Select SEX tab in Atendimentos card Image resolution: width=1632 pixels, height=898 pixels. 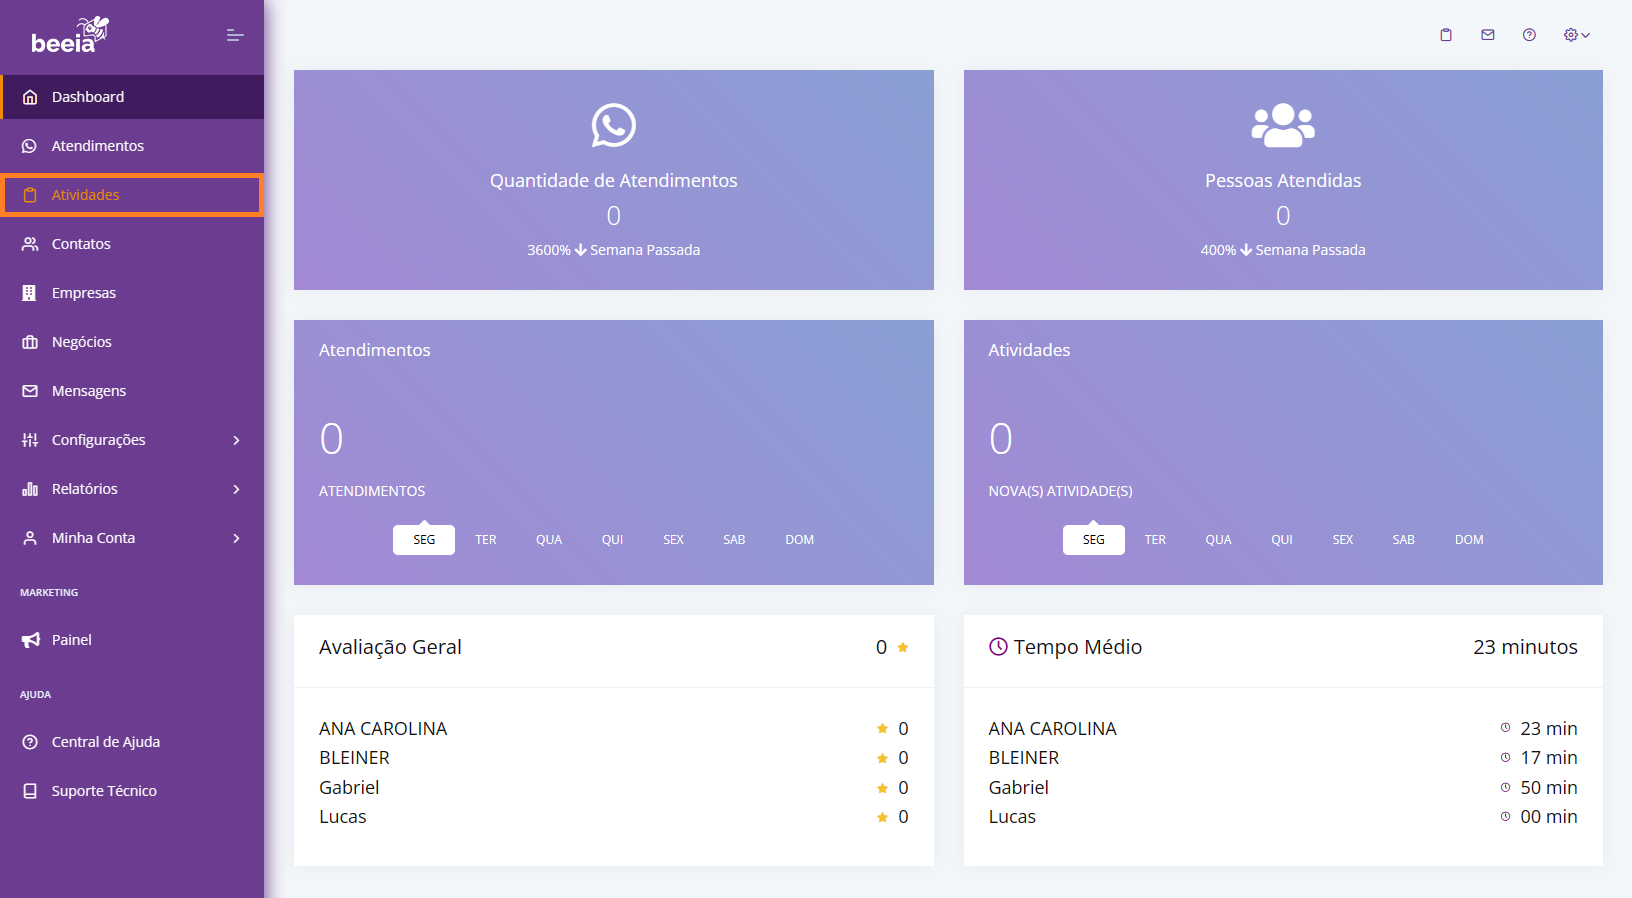point(673,540)
